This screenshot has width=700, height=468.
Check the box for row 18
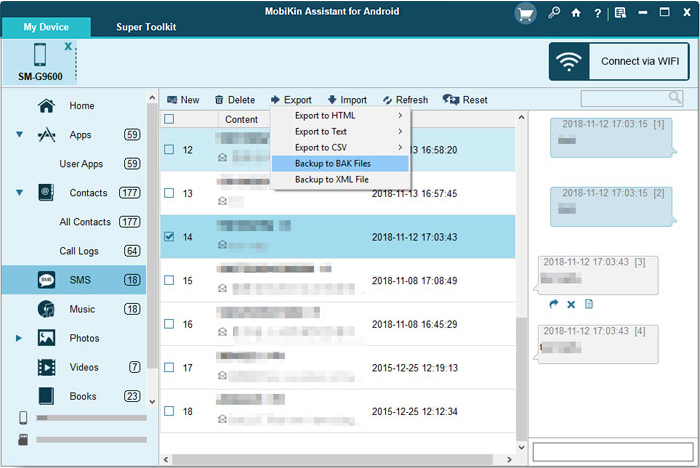[x=169, y=411]
